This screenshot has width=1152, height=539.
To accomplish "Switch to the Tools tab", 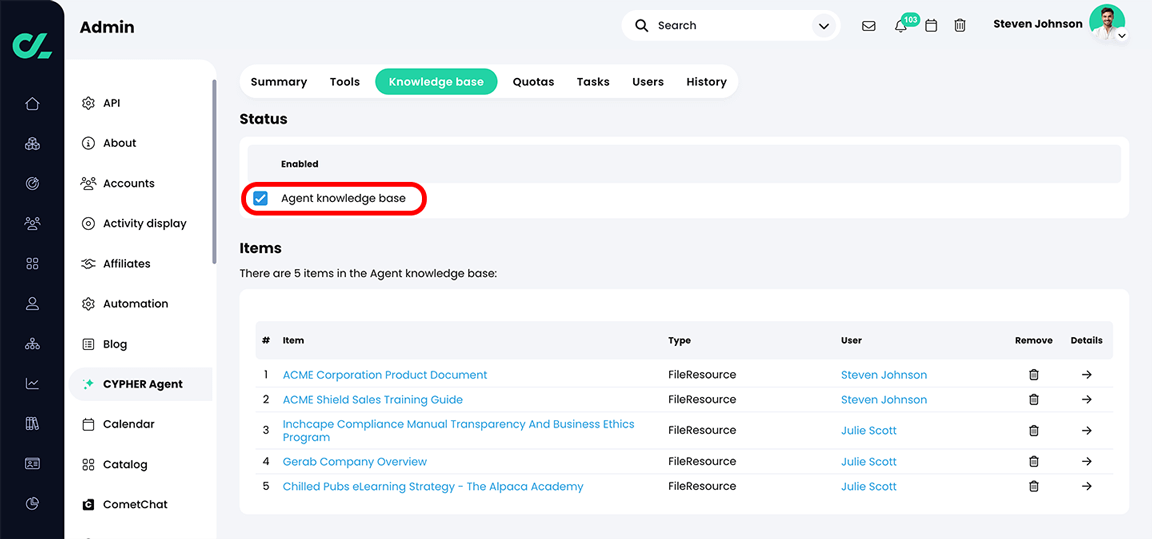I will pyautogui.click(x=345, y=82).
